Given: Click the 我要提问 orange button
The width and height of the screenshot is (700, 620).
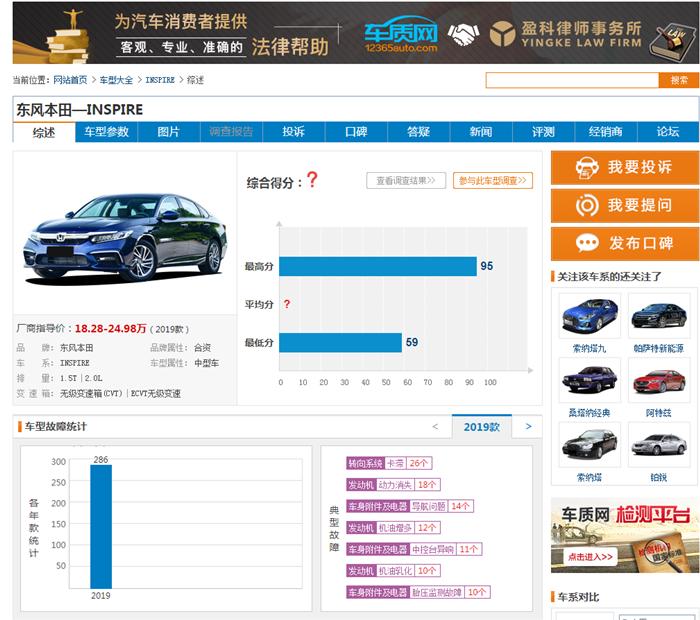Looking at the screenshot, I should [625, 206].
